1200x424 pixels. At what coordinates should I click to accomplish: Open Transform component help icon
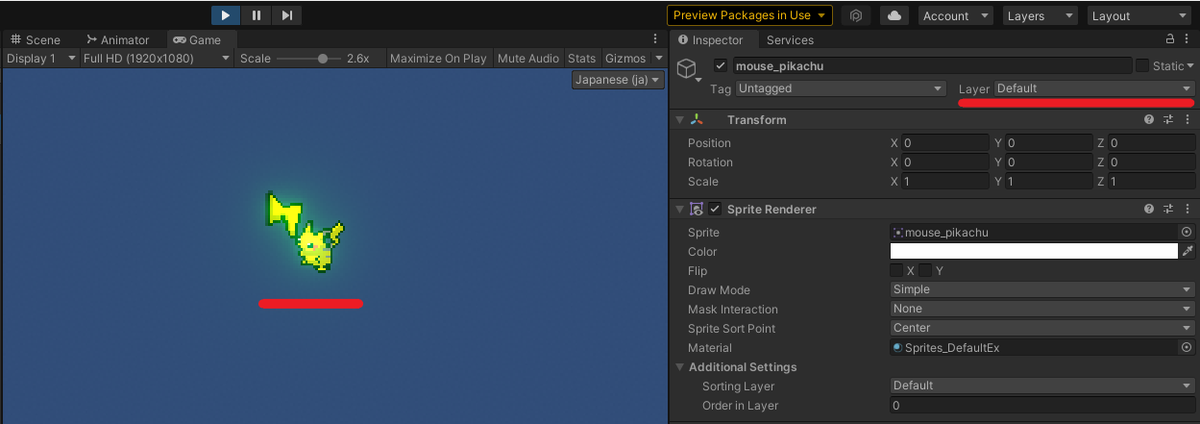(x=1149, y=120)
